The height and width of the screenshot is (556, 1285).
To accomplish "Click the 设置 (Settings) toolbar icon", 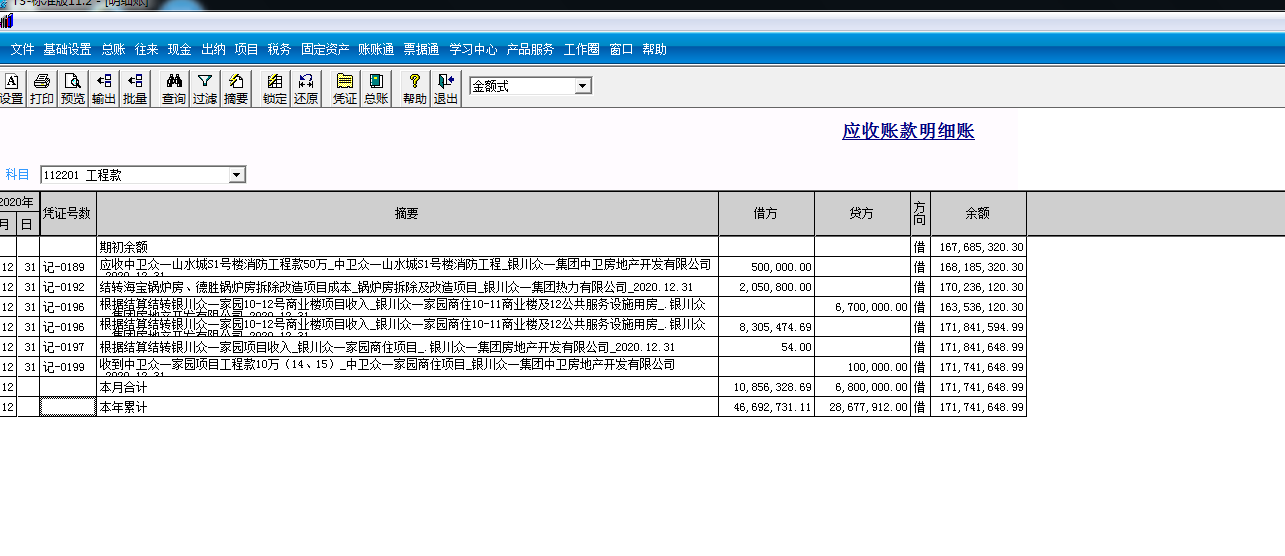I will point(12,89).
